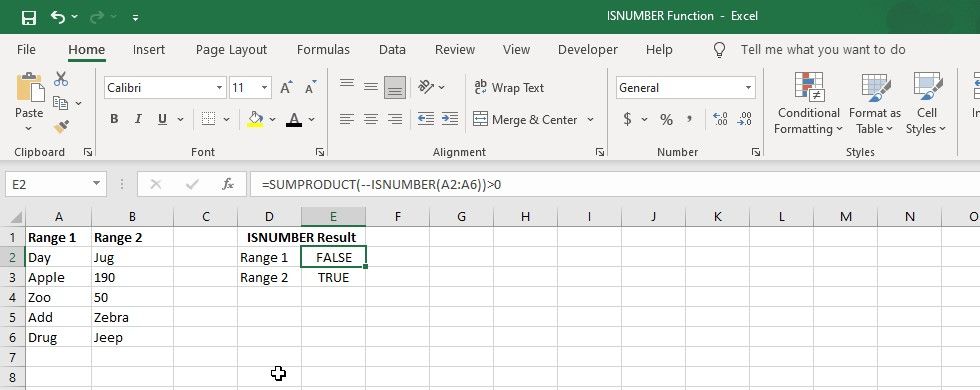
Task: Save the workbook with the floppy icon
Action: [29, 17]
